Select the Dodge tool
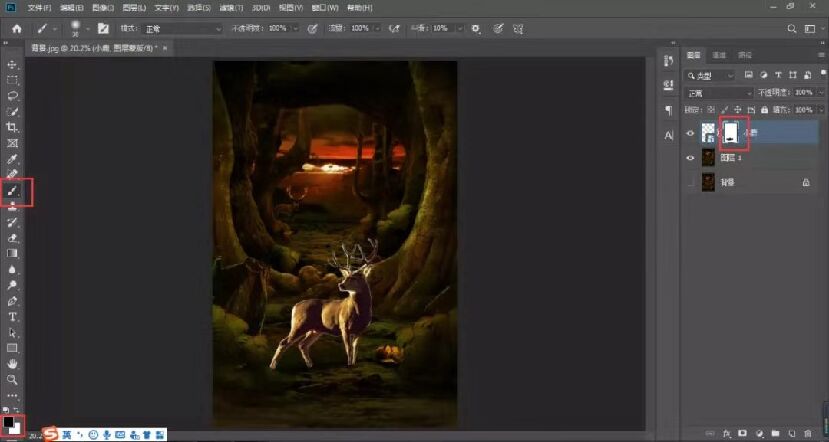Screen dimensions: 829x442 [12, 286]
